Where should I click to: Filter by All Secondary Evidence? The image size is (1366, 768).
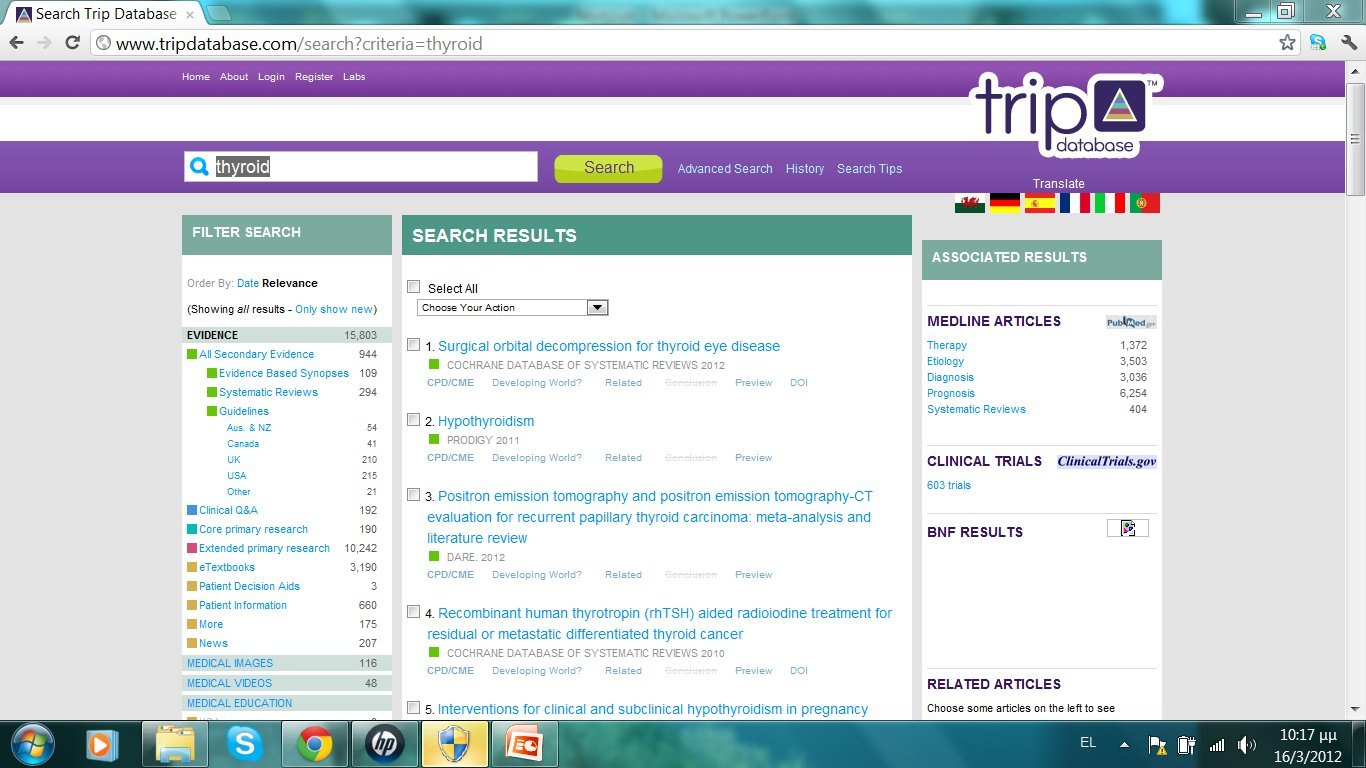point(256,354)
